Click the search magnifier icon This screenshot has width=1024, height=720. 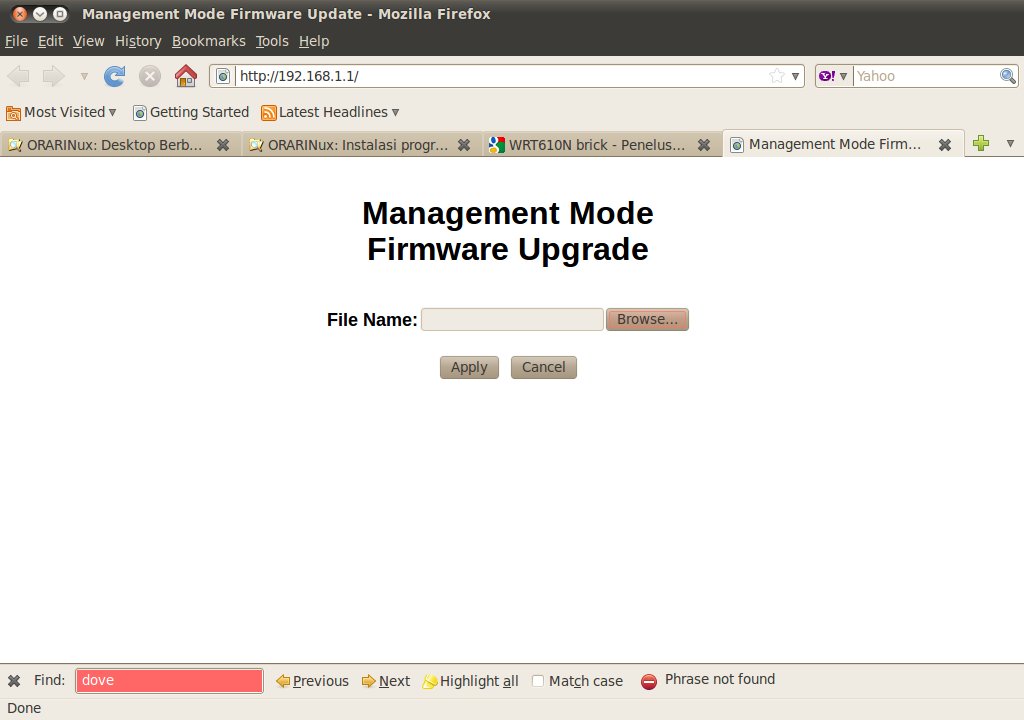point(1008,76)
